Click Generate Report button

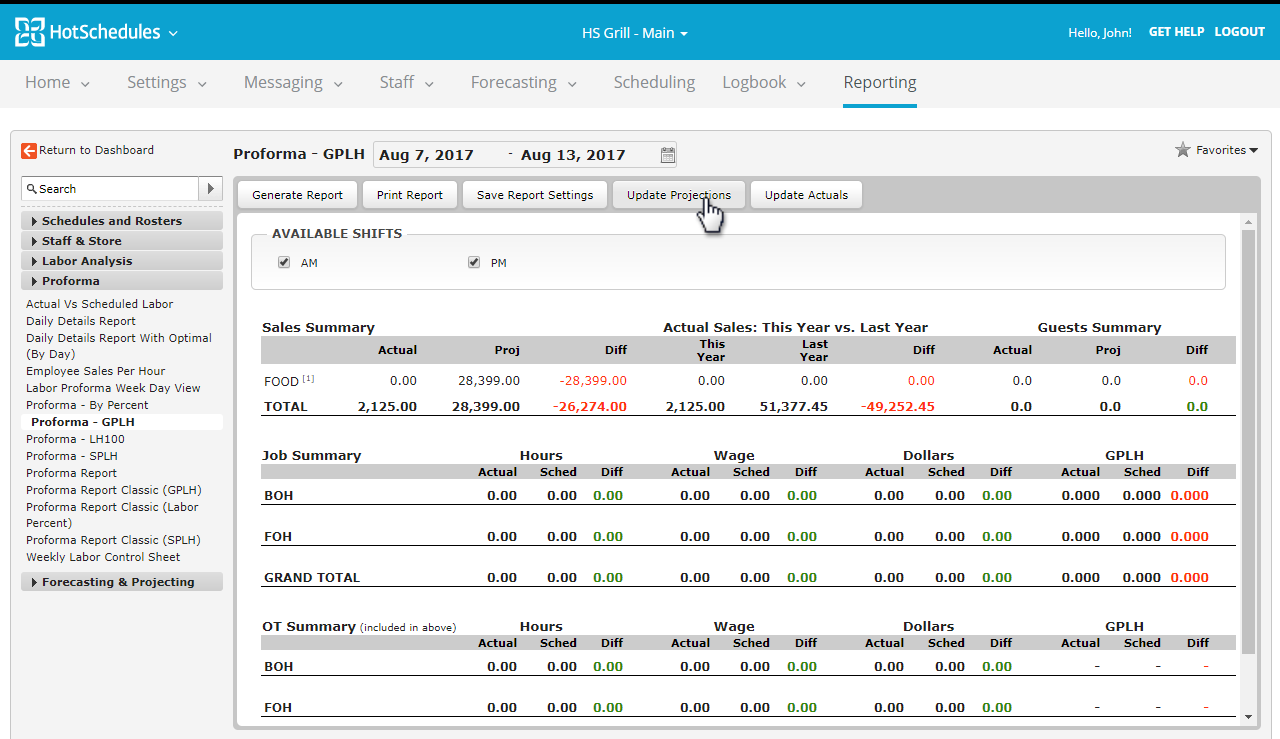click(x=297, y=195)
